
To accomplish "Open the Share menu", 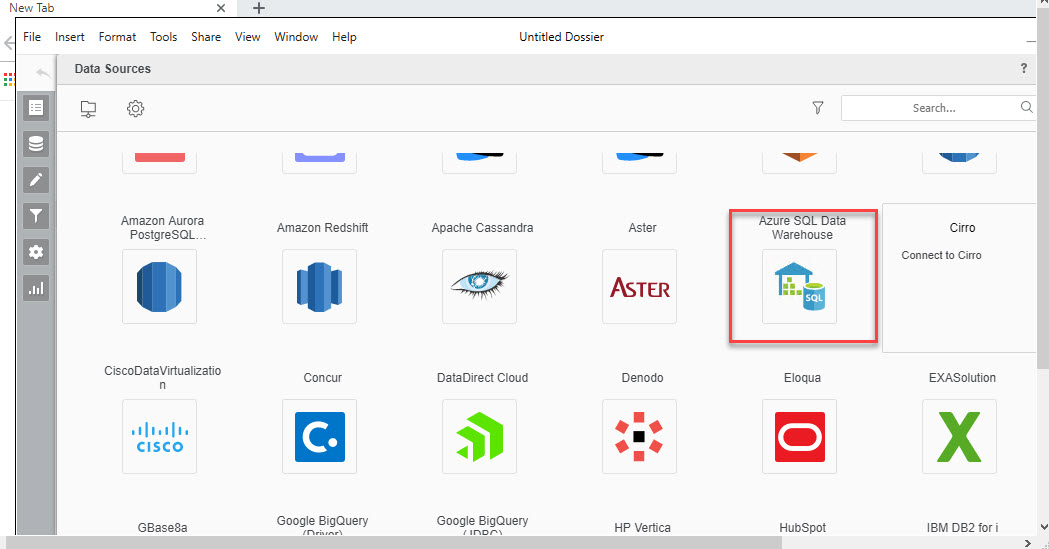I will [206, 37].
